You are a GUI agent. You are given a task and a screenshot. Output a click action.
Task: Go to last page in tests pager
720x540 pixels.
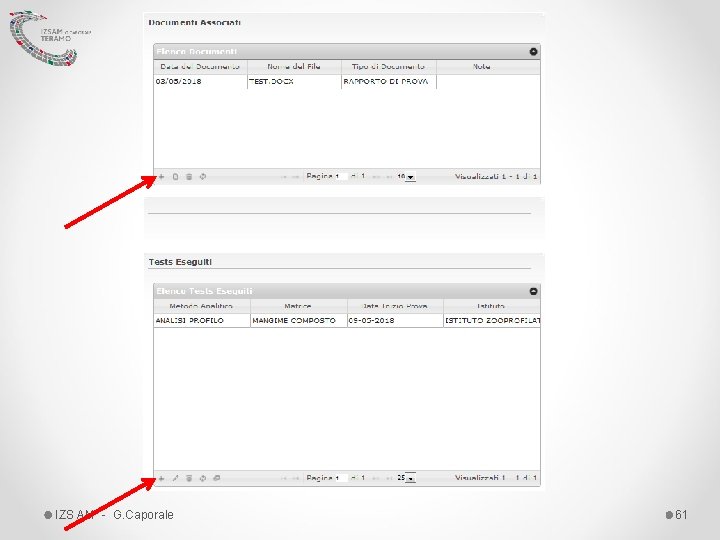[x=388, y=478]
